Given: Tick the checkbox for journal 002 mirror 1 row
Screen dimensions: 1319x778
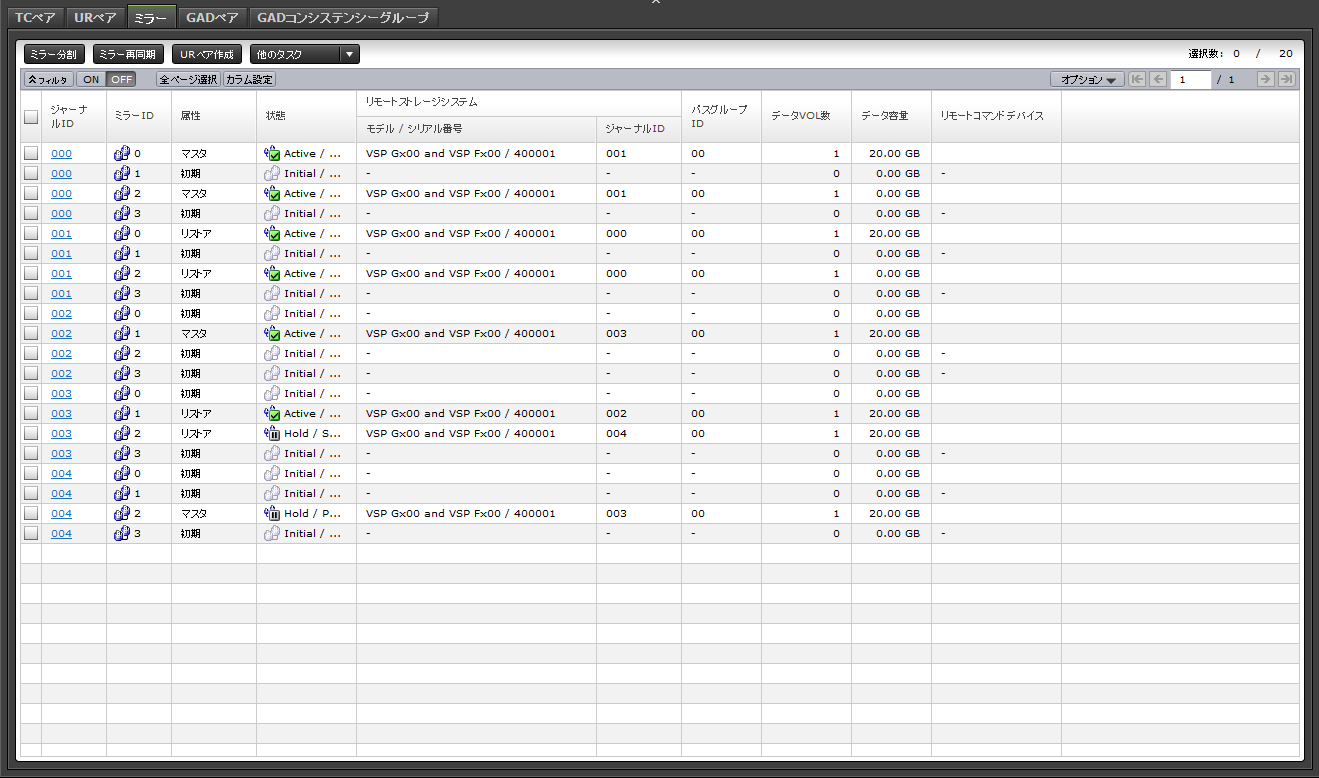Looking at the screenshot, I should [31, 334].
